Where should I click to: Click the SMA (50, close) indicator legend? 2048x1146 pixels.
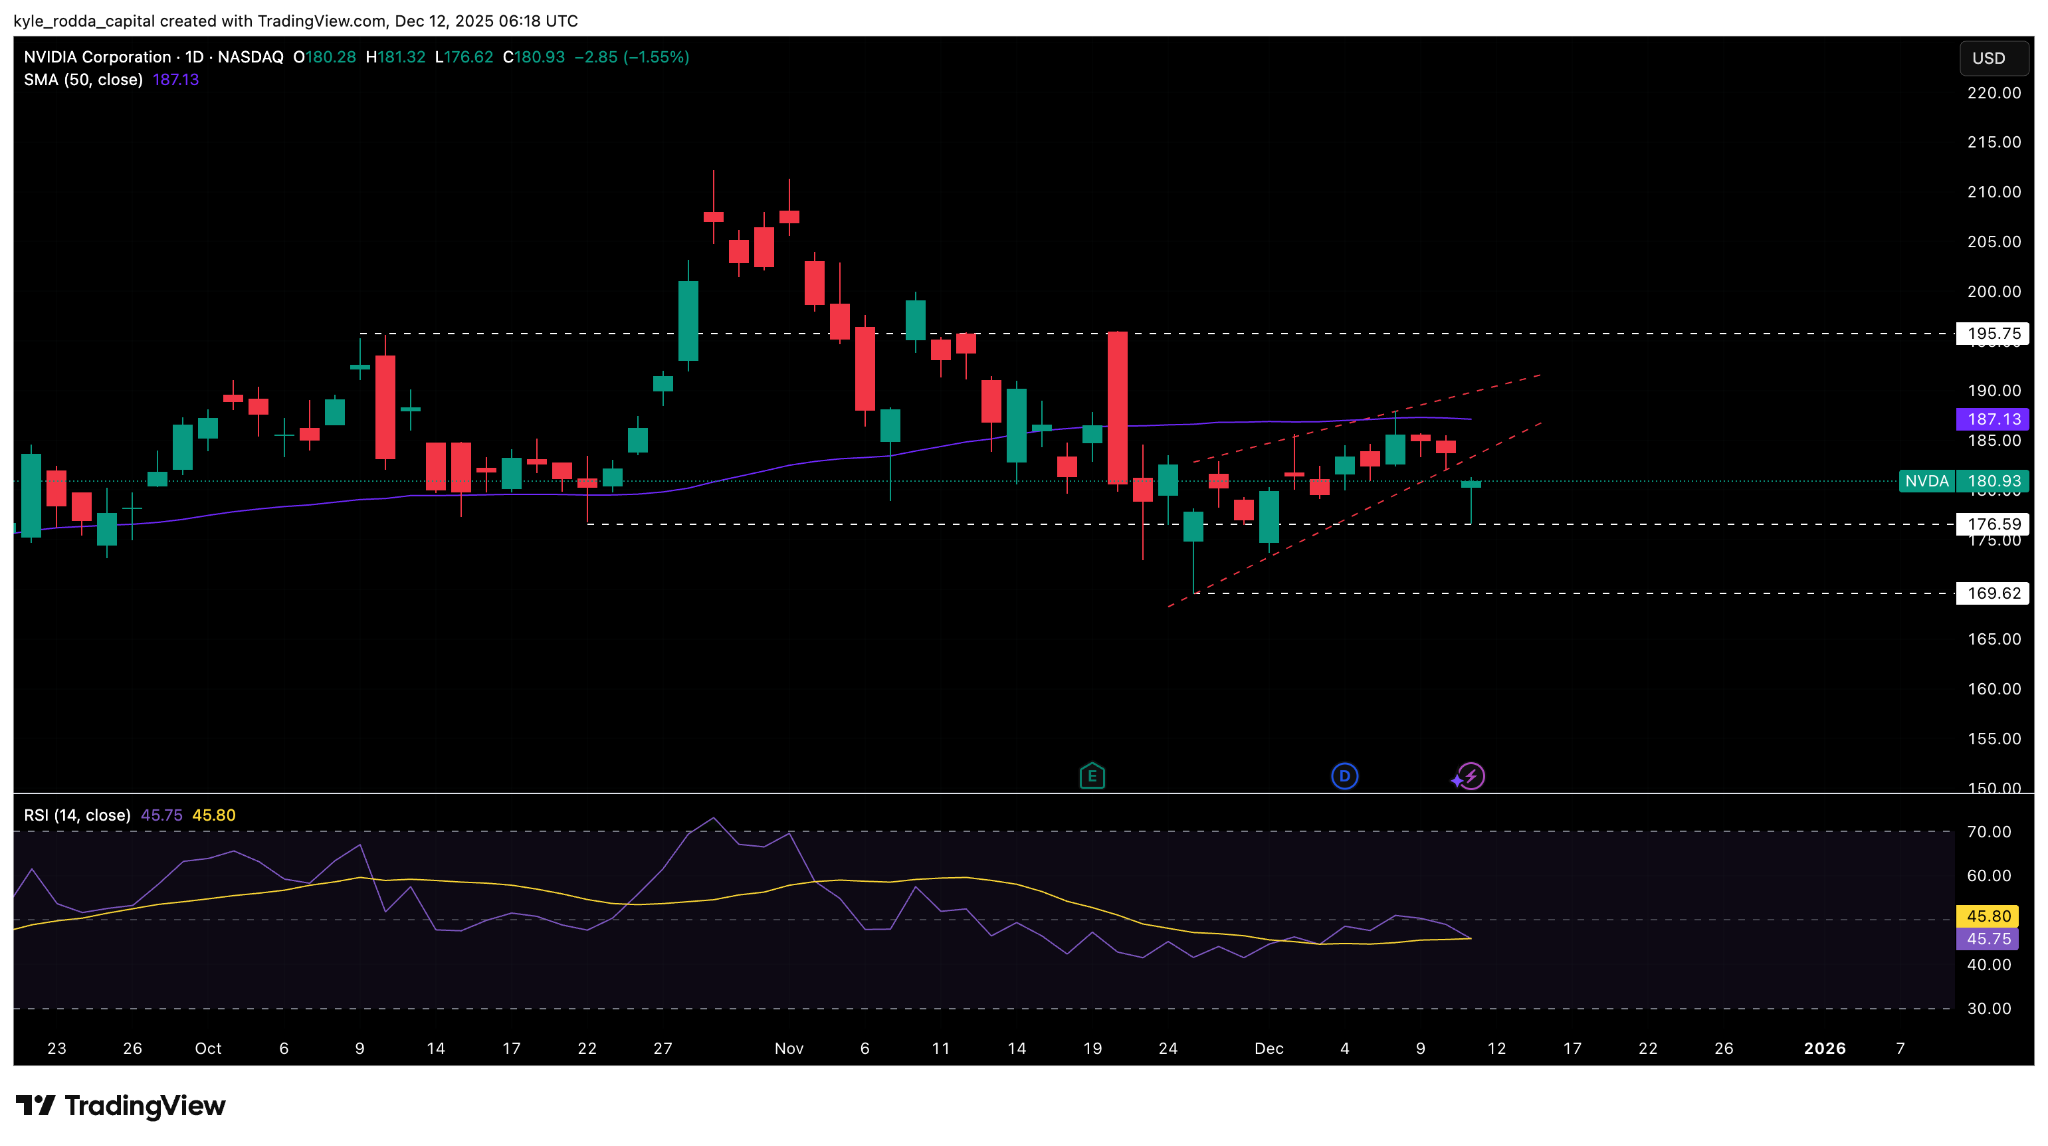pyautogui.click(x=83, y=80)
